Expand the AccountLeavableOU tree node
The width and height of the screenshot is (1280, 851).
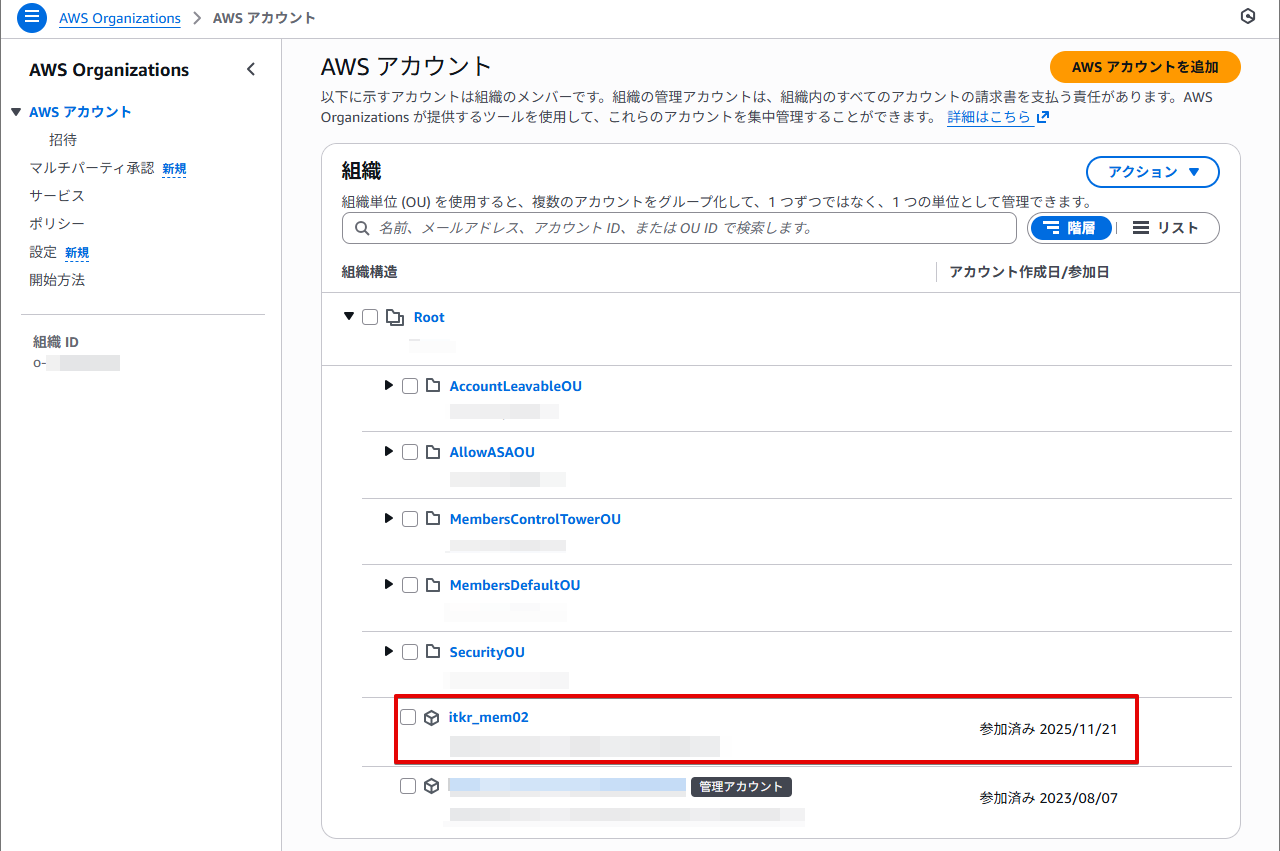[x=389, y=386]
